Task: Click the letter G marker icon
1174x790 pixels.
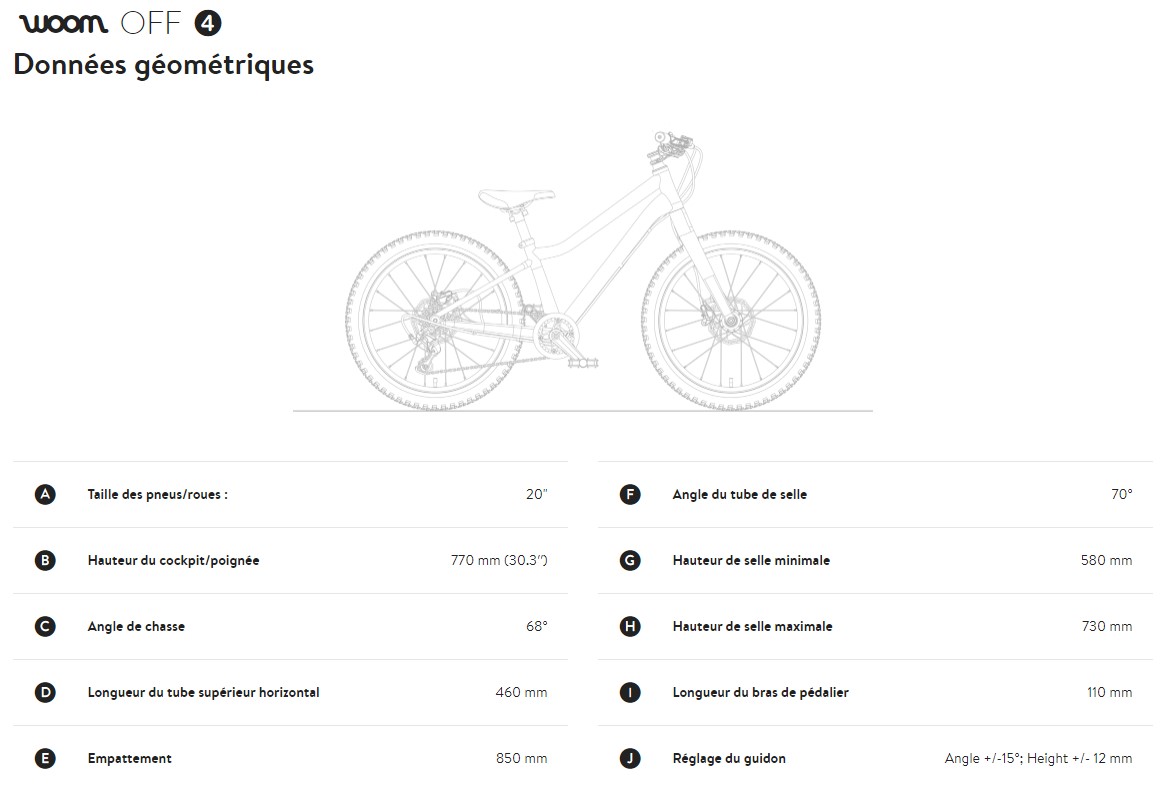Action: 630,560
